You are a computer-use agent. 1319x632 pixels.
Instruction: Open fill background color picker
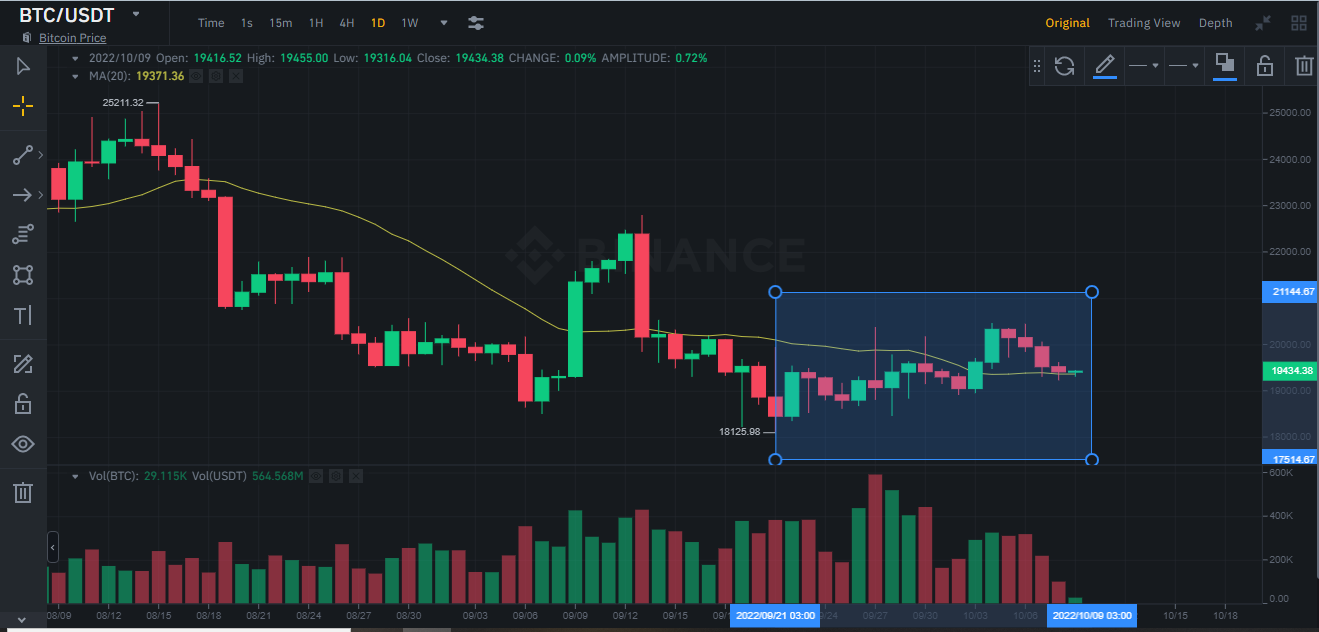coord(1224,66)
